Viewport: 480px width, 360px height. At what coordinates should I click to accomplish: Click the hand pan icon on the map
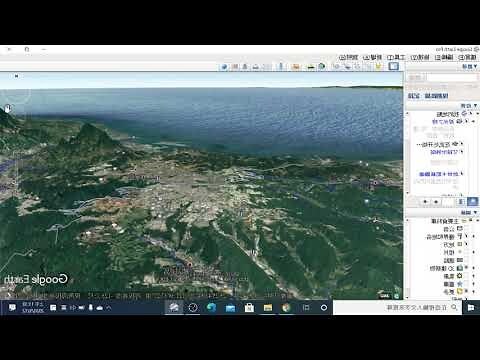coord(8,108)
